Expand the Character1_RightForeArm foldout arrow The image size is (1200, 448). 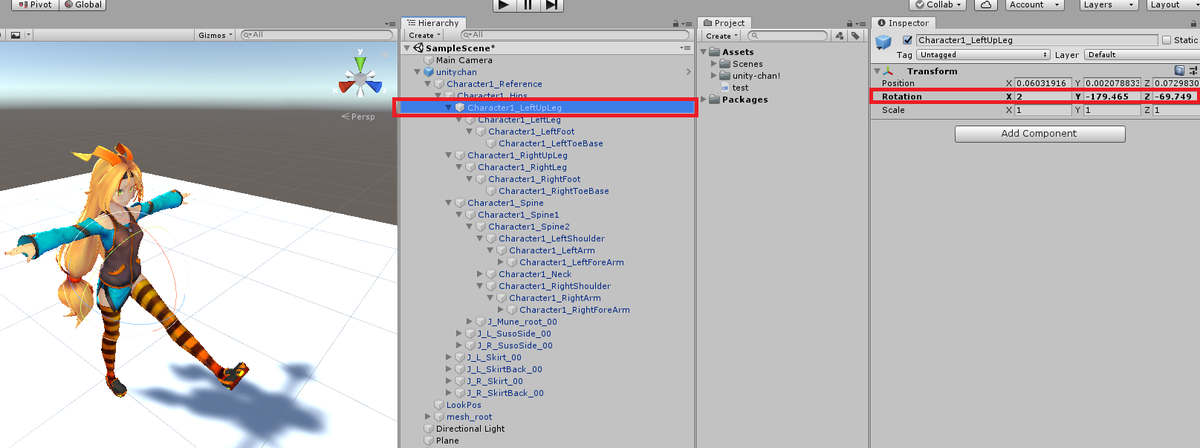[x=502, y=310]
